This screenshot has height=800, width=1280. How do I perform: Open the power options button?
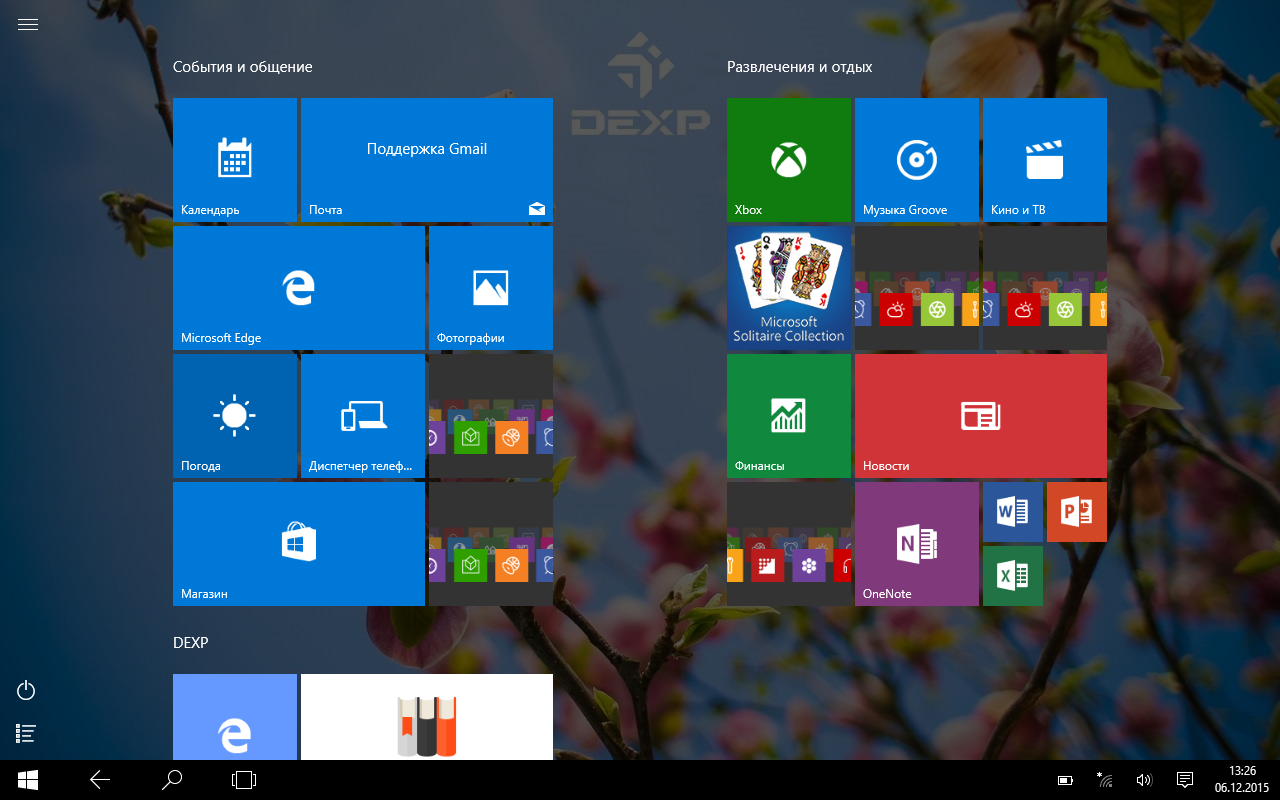pyautogui.click(x=27, y=690)
